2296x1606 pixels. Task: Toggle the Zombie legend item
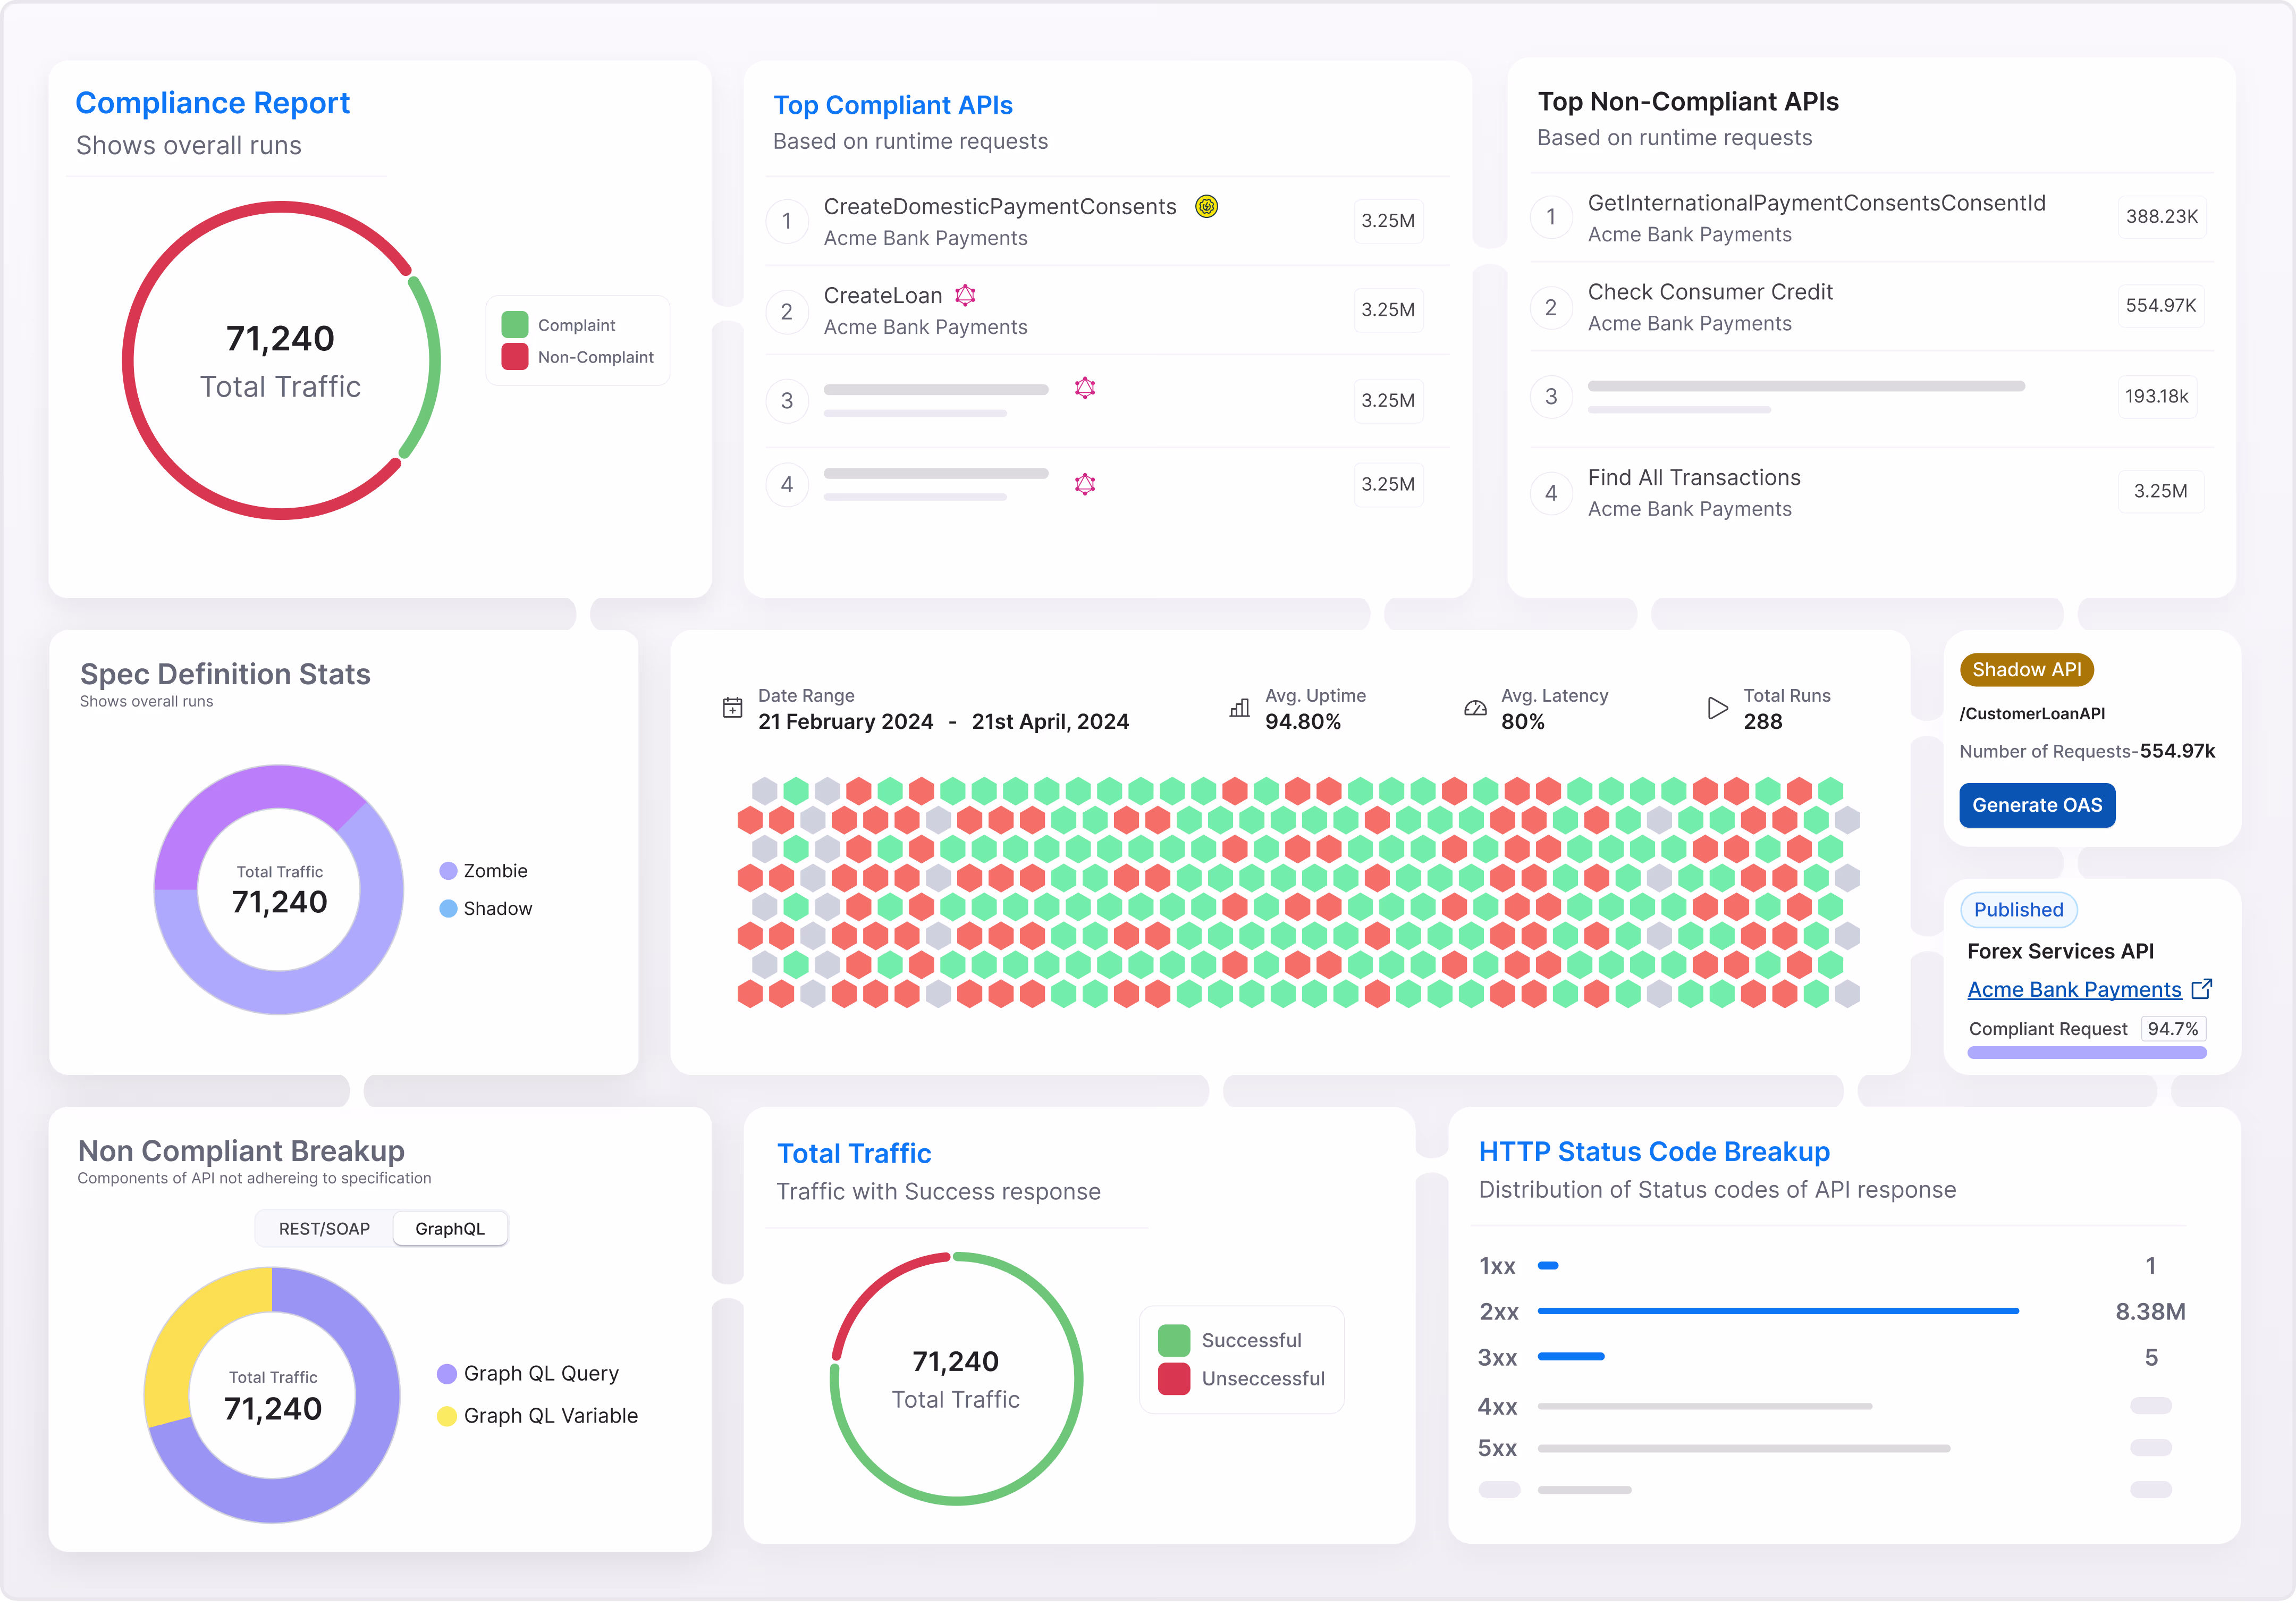[484, 871]
